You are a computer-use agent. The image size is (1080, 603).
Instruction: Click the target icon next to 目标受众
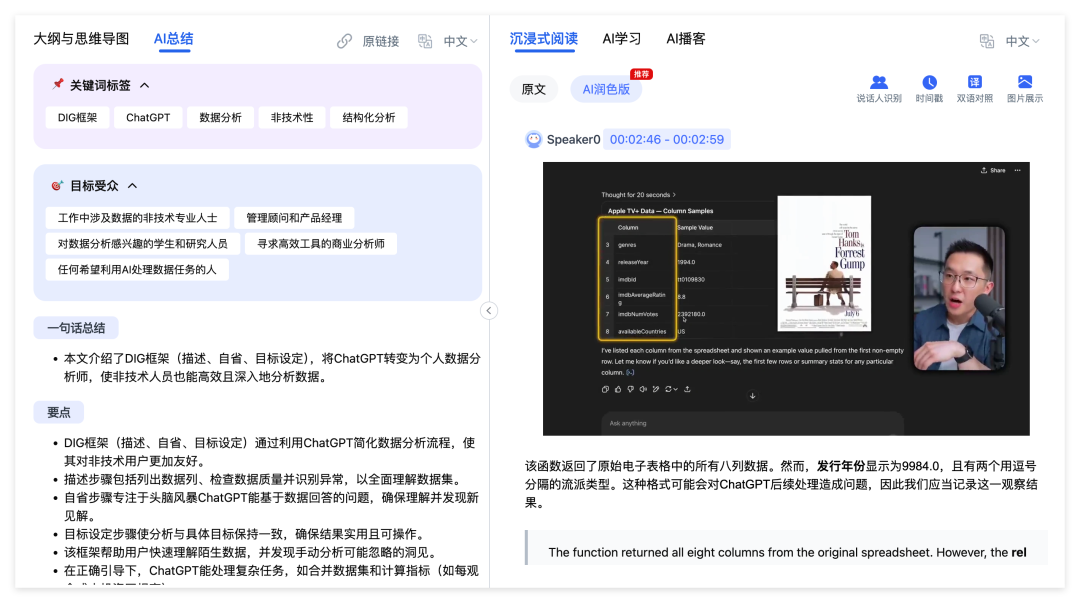tap(58, 185)
